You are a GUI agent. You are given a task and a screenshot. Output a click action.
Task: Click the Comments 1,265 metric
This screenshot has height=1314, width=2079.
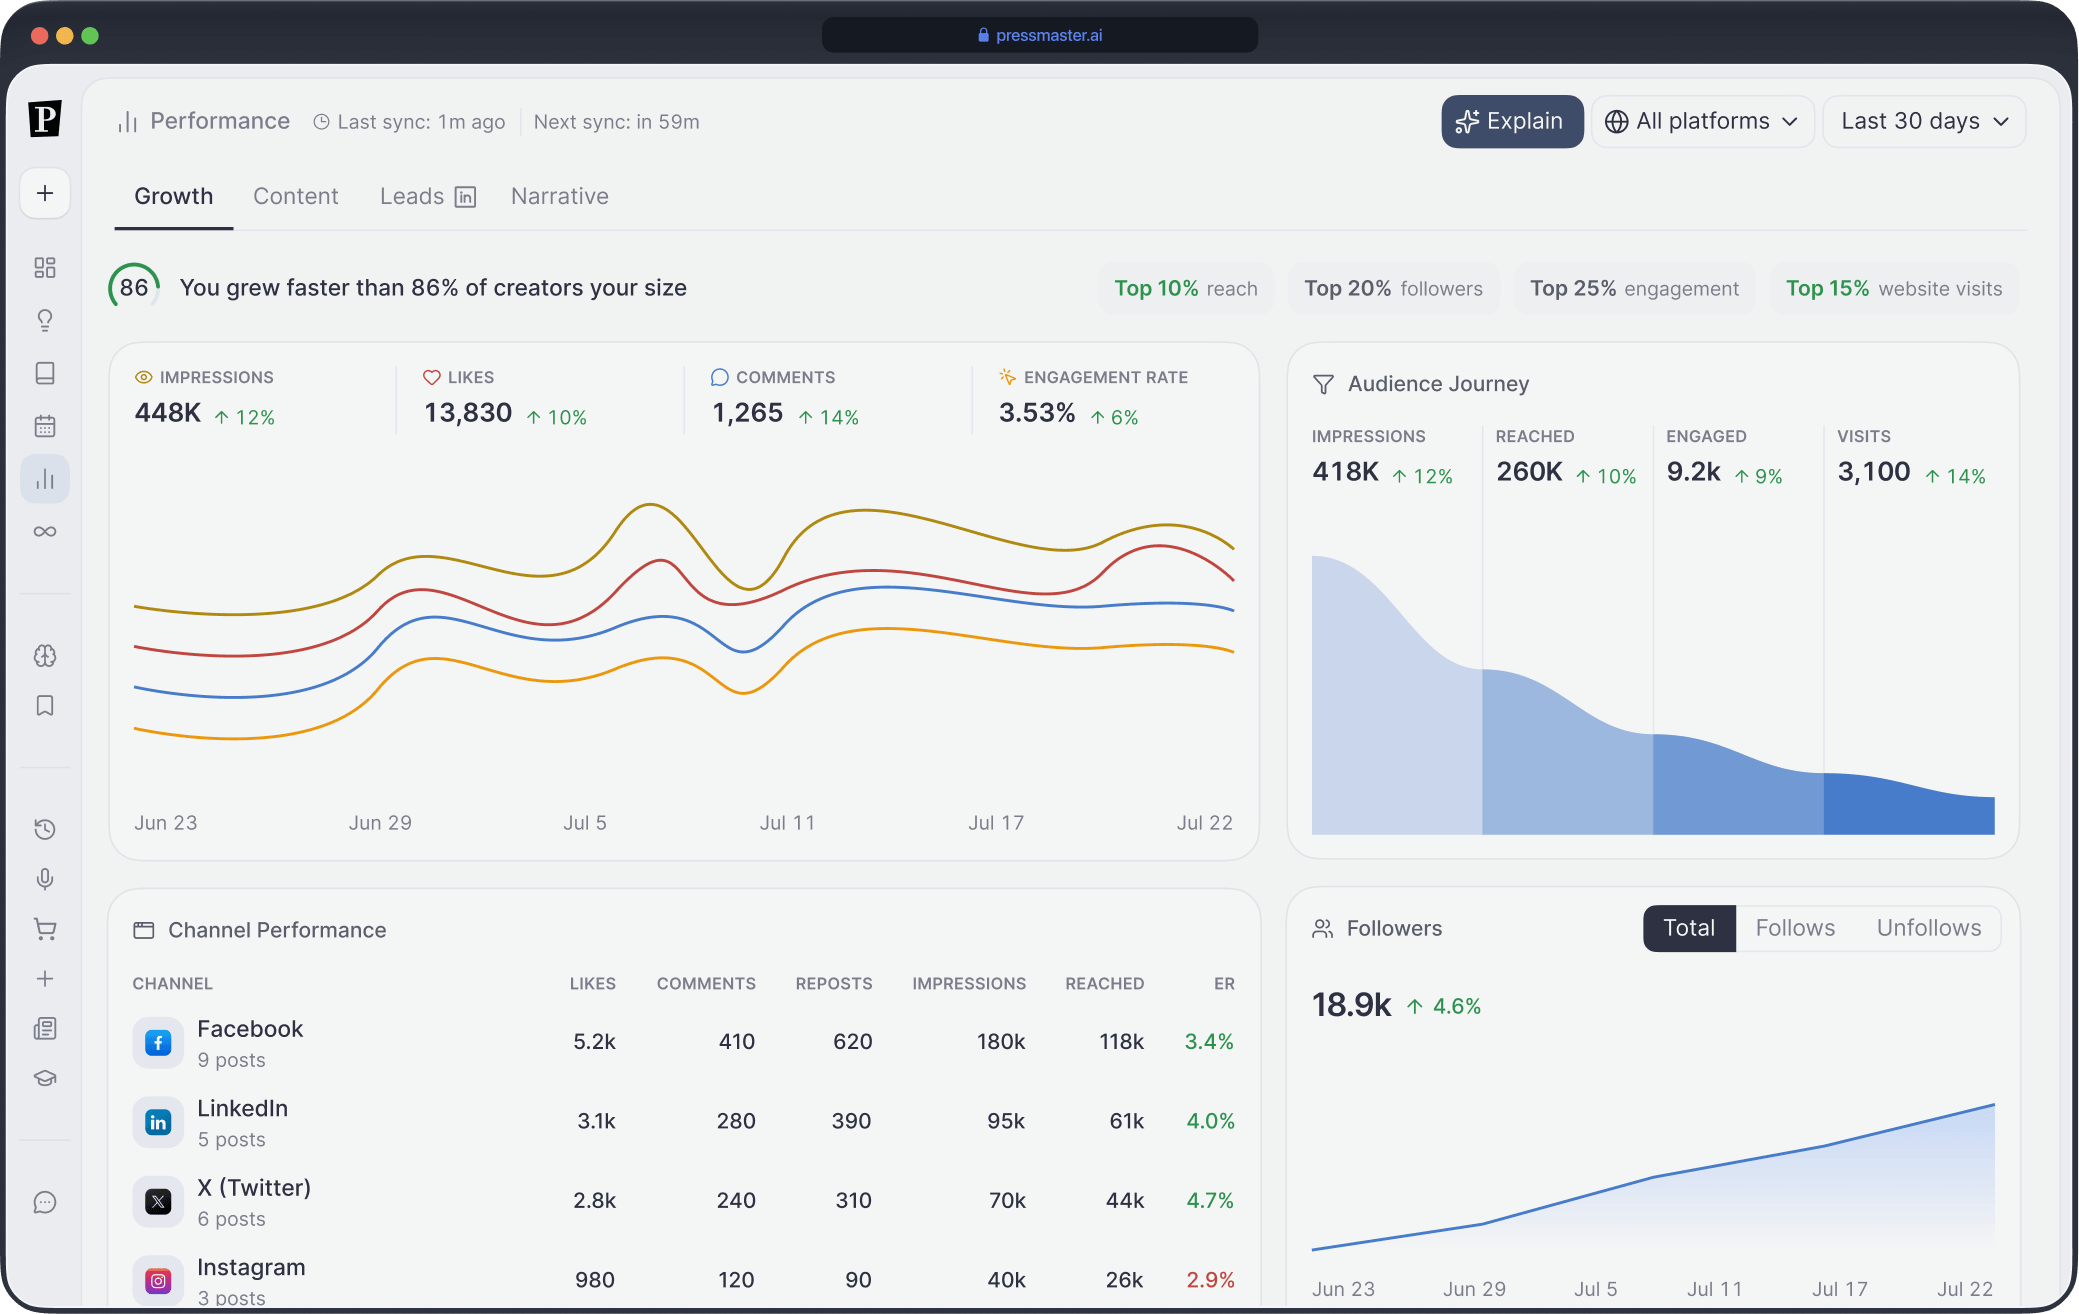pos(786,400)
